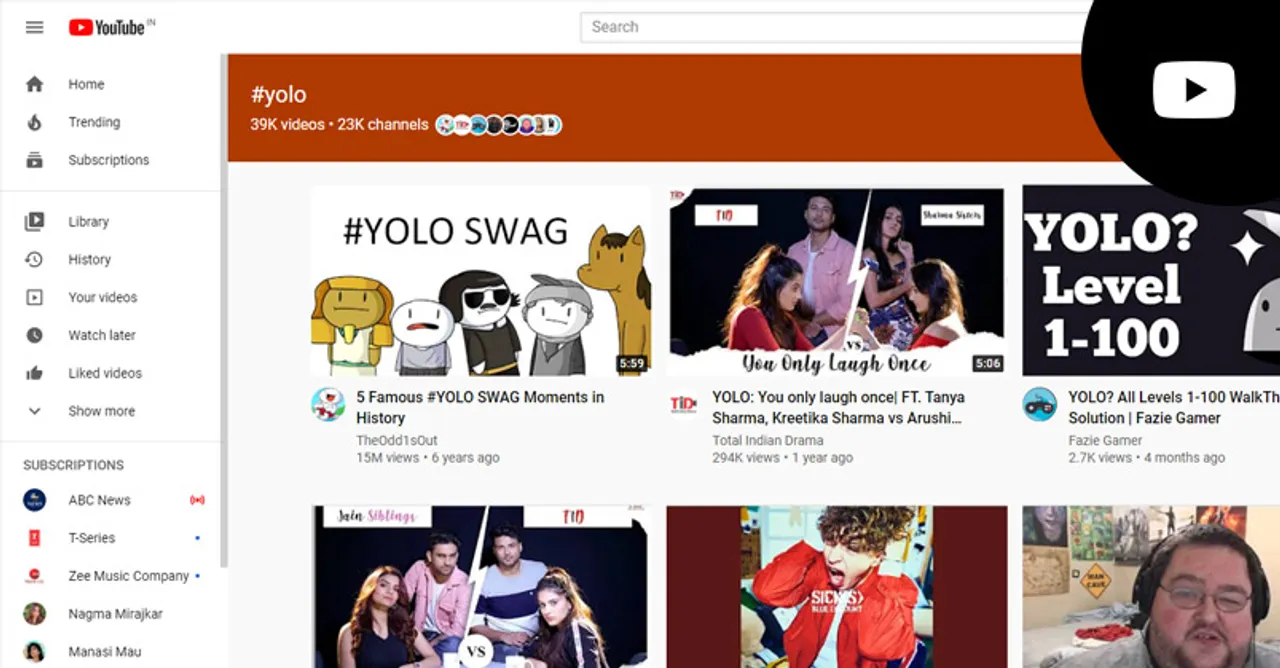
Task: Click the sidebar vertical scrollbar
Action: tap(224, 310)
